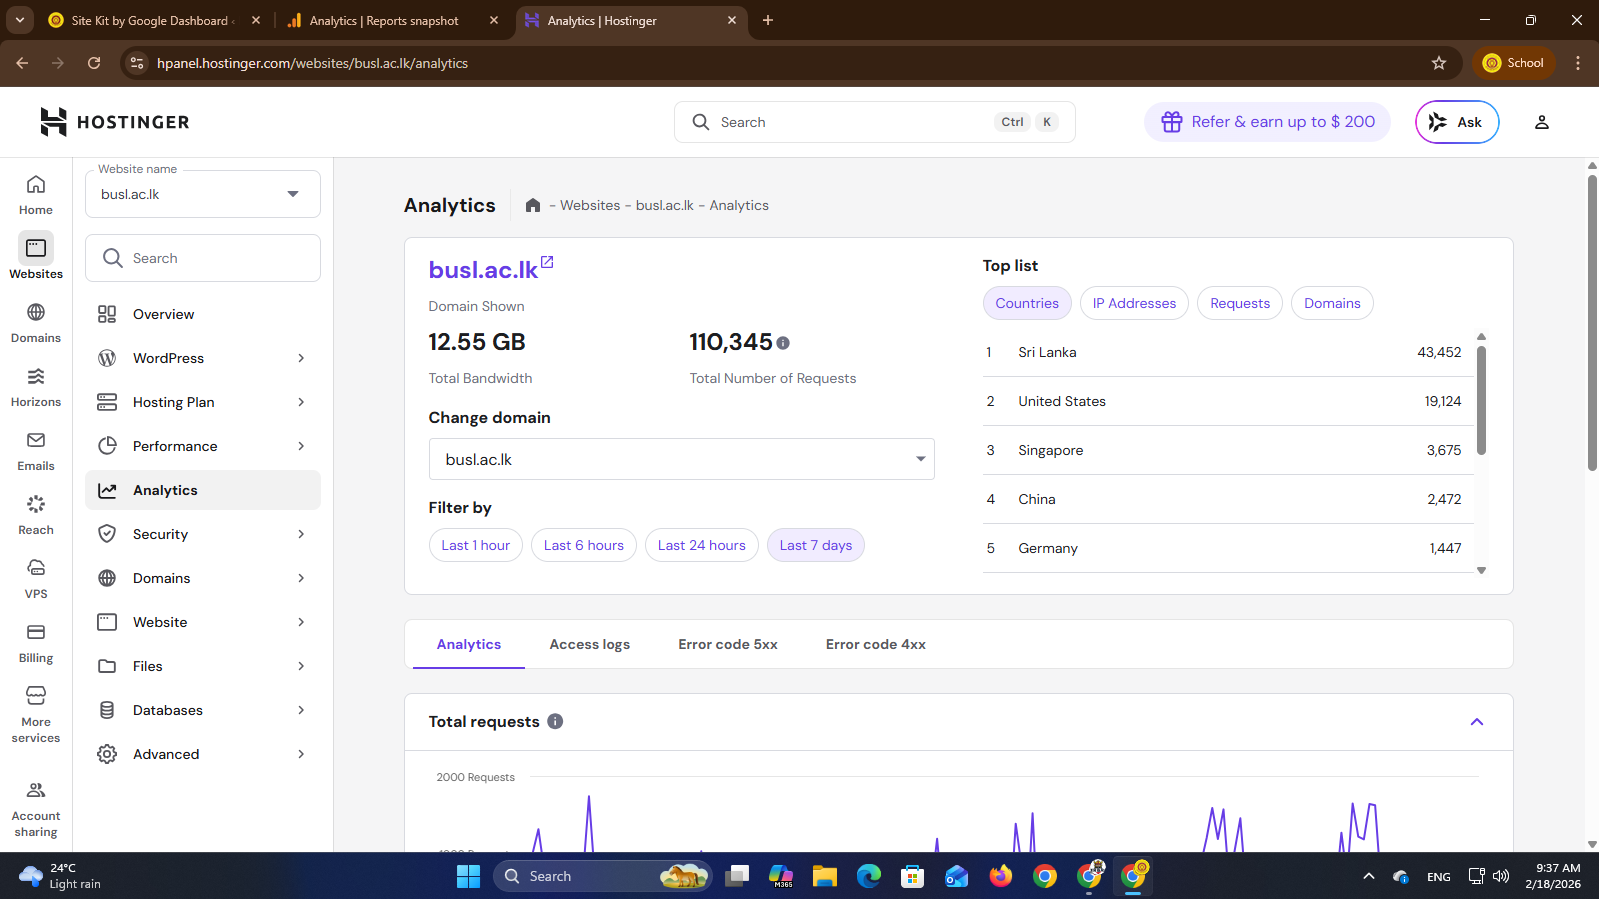Click the user profile icon
Viewport: 1599px width, 899px height.
[x=1541, y=122]
